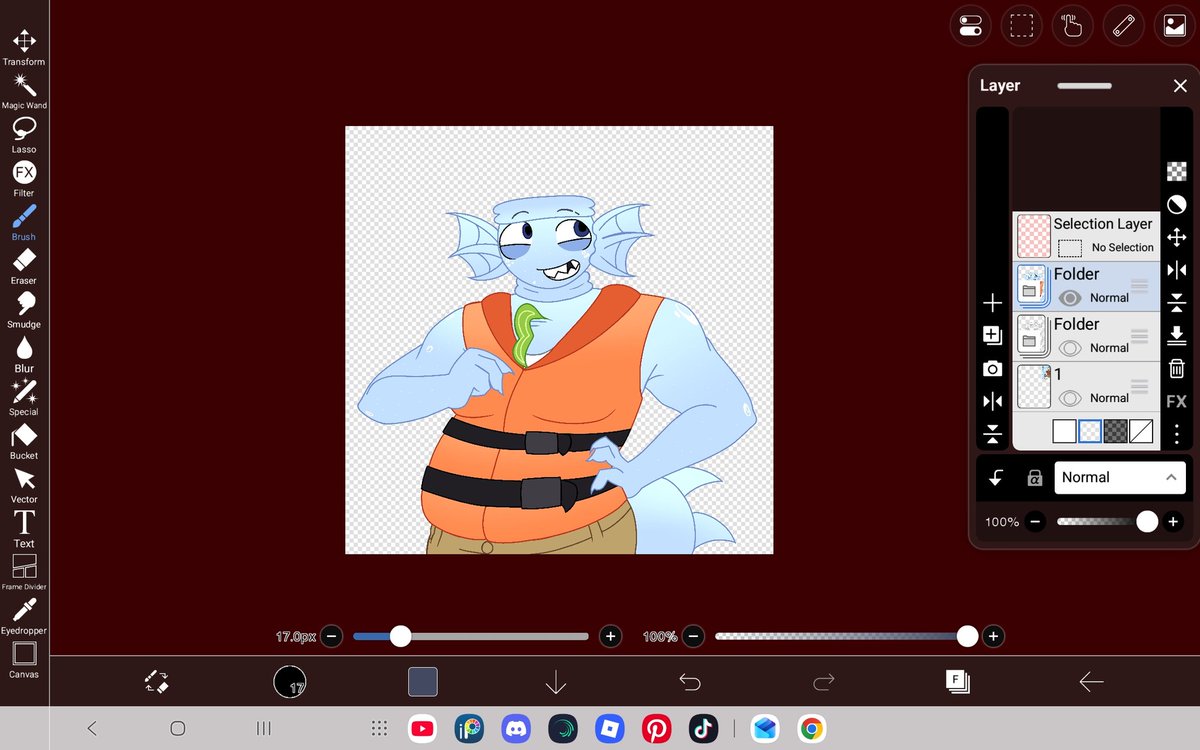Open the selection area dashed-square icon
The width and height of the screenshot is (1200, 750).
[x=1021, y=26]
